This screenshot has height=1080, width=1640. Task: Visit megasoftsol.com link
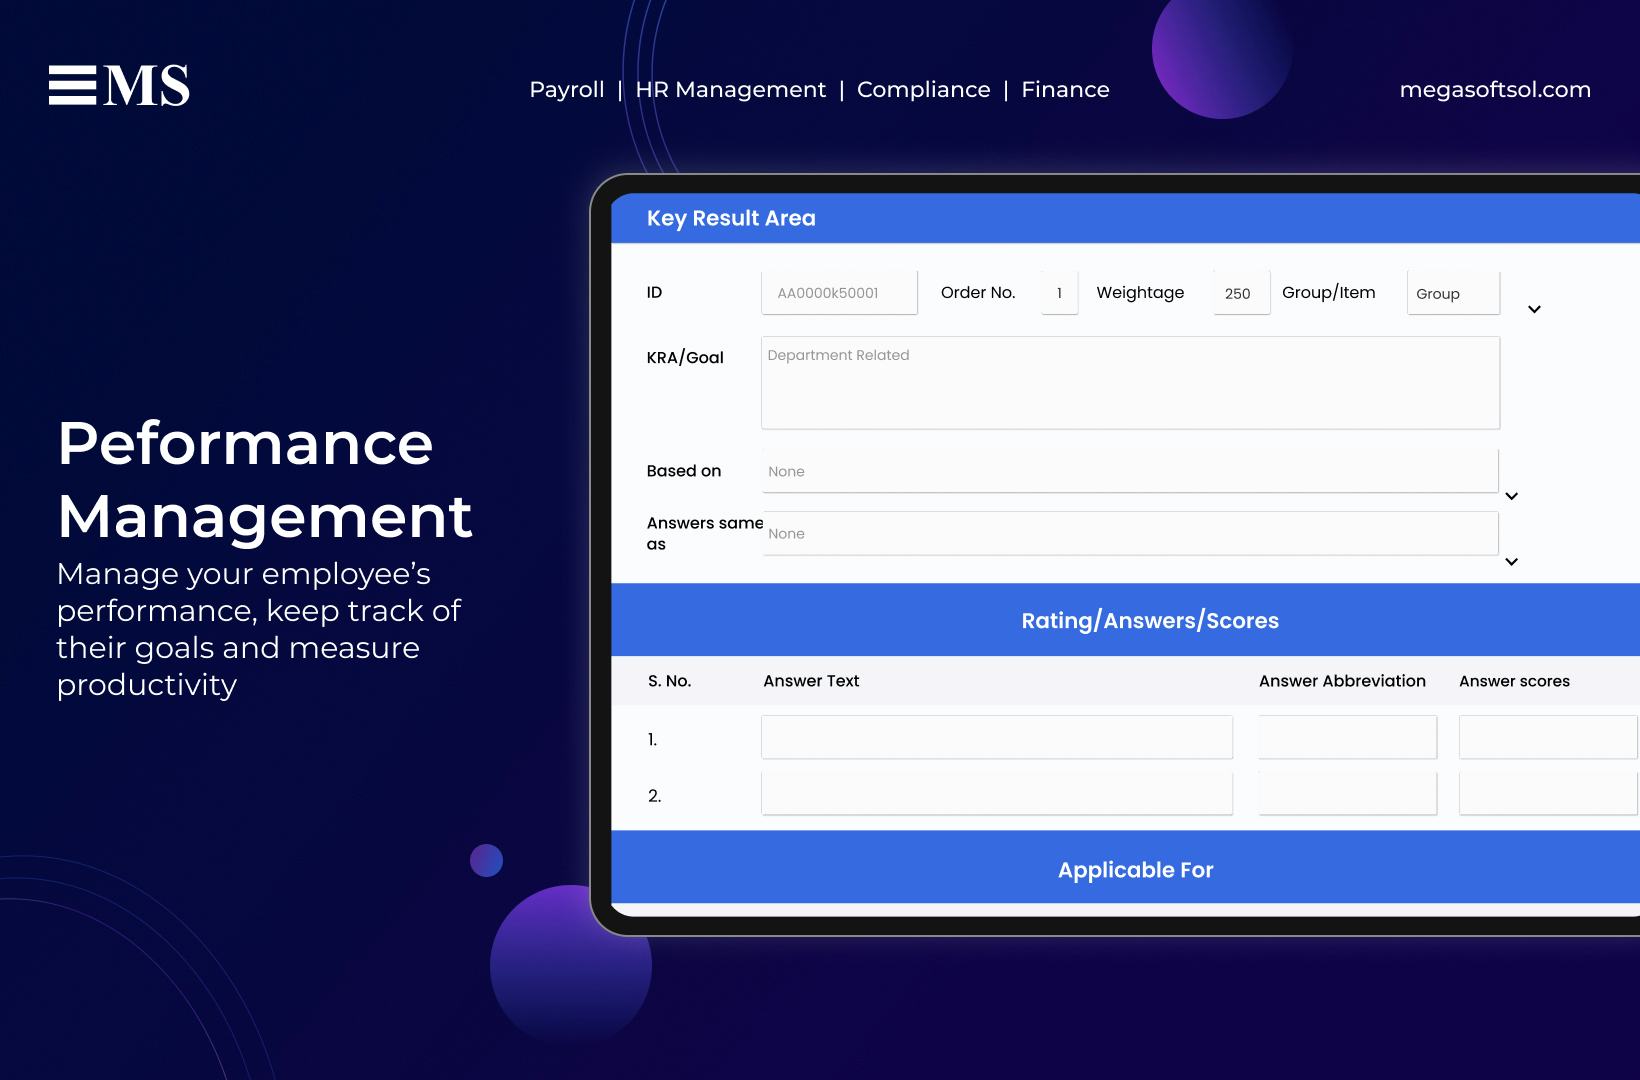click(x=1494, y=89)
